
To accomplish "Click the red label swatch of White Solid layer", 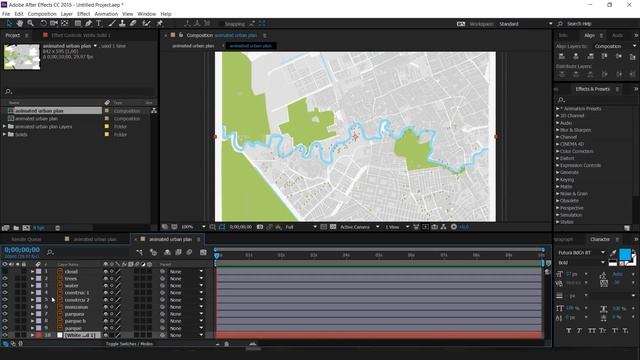I will click(x=38, y=335).
